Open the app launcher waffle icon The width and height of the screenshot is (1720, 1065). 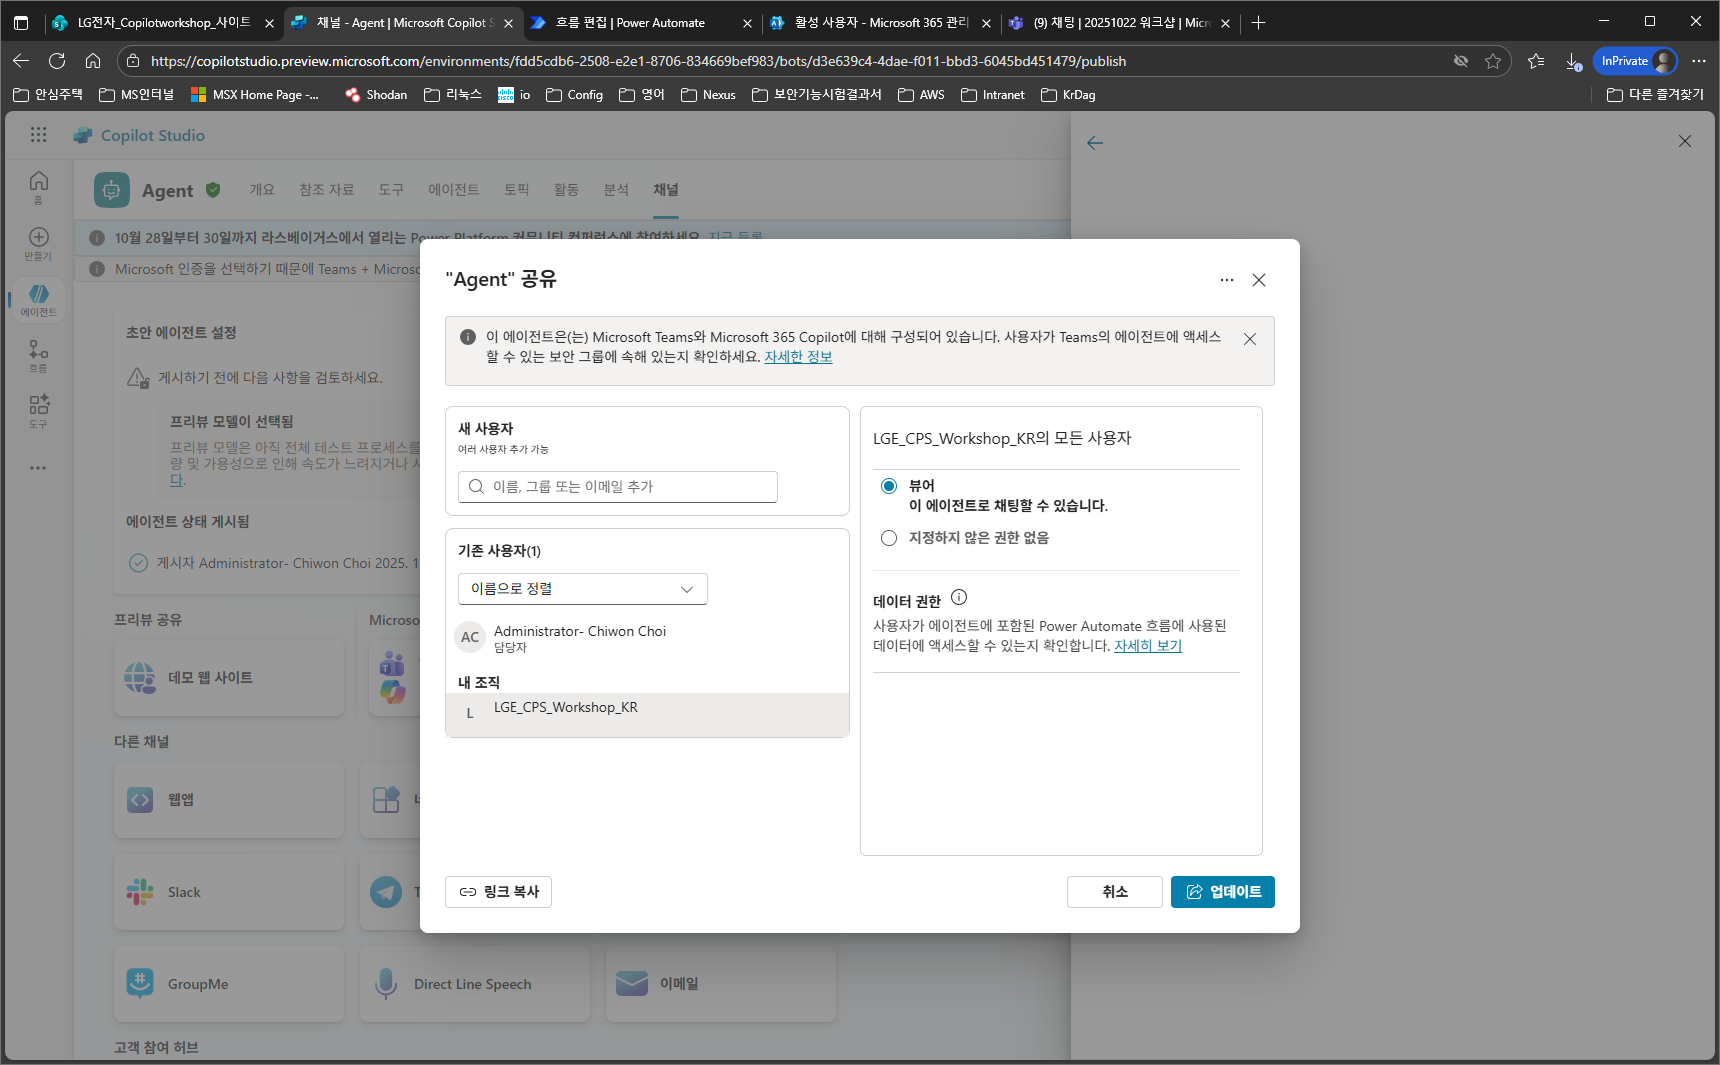tap(38, 135)
